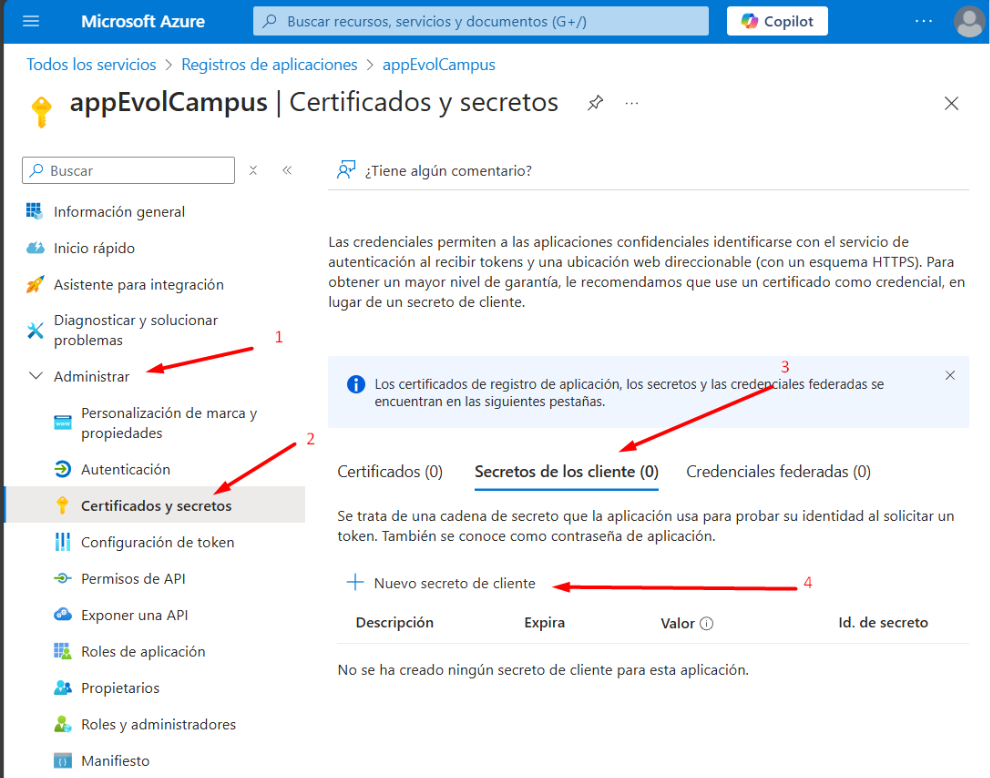Click the Id. de secreto column header

point(883,623)
